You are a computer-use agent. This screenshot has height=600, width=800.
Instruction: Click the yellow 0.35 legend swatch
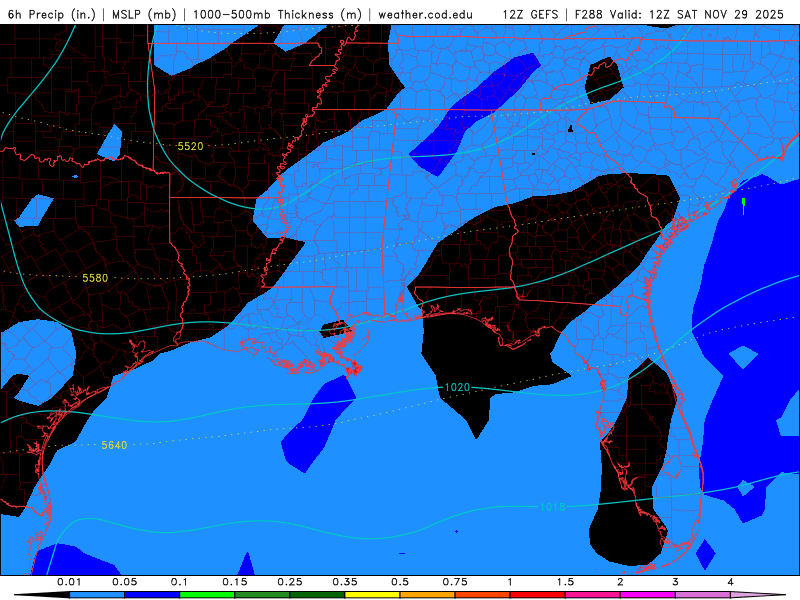(372, 595)
